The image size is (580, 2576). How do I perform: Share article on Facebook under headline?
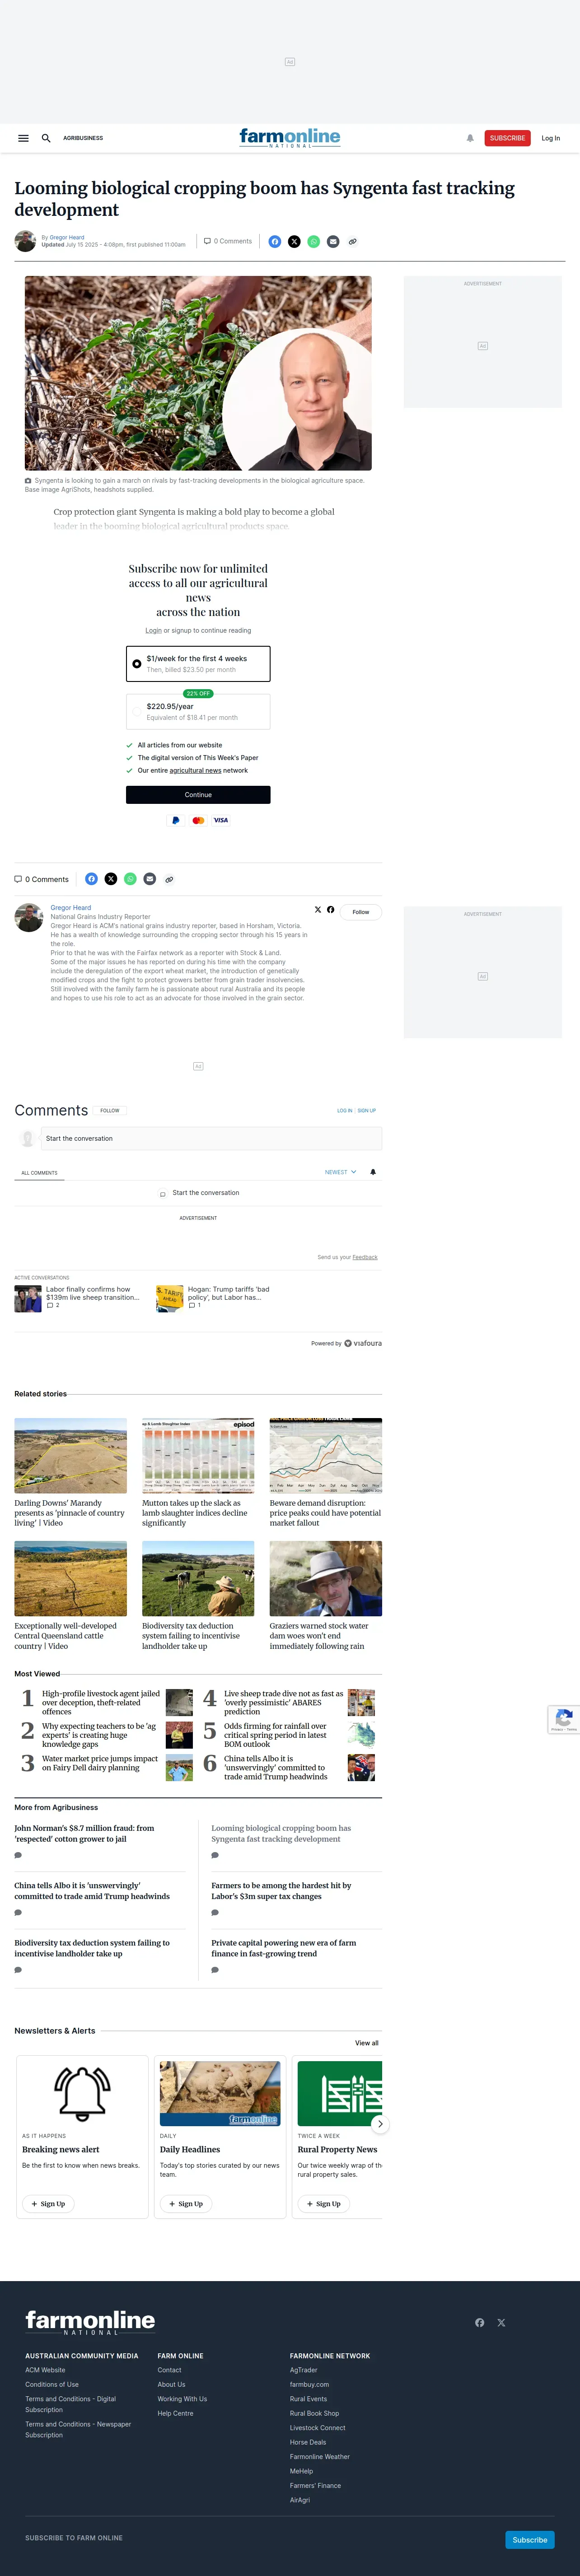275,241
